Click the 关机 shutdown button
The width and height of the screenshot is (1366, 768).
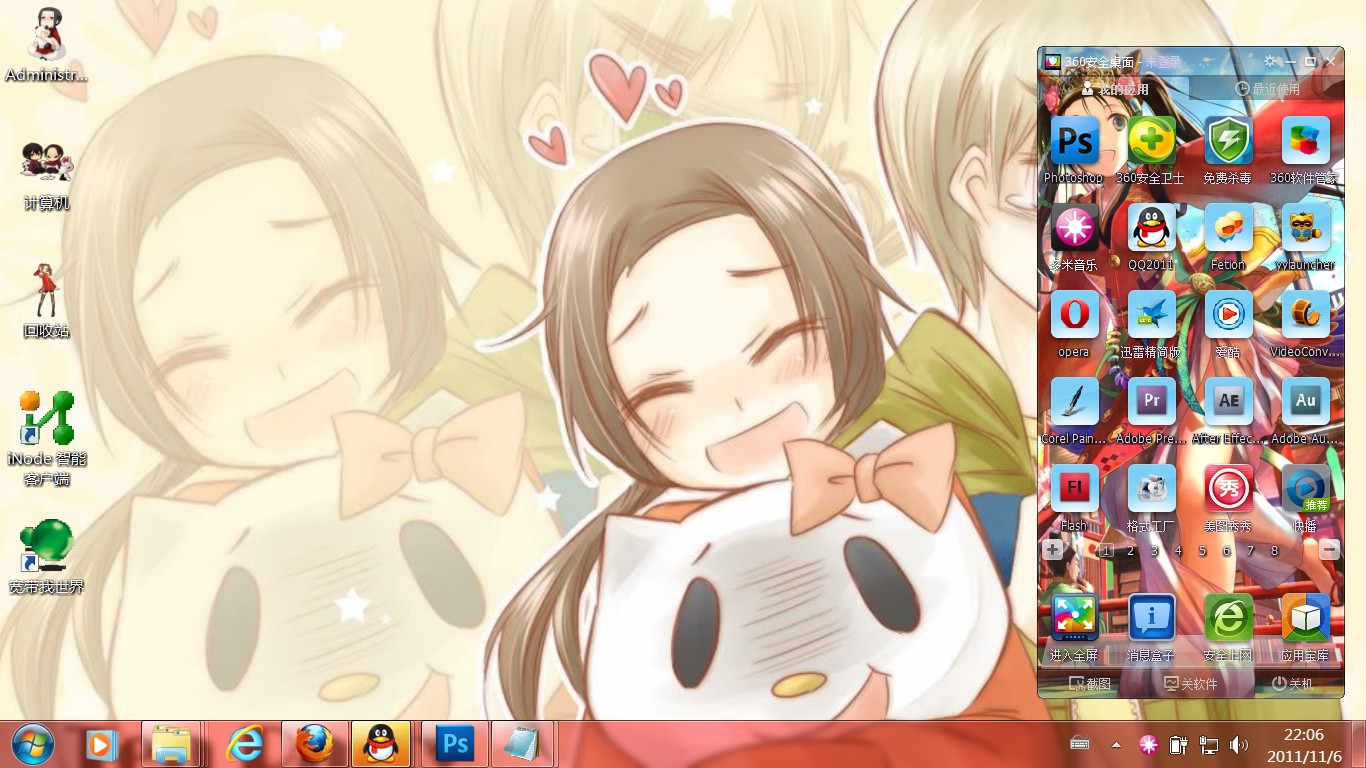point(1292,684)
